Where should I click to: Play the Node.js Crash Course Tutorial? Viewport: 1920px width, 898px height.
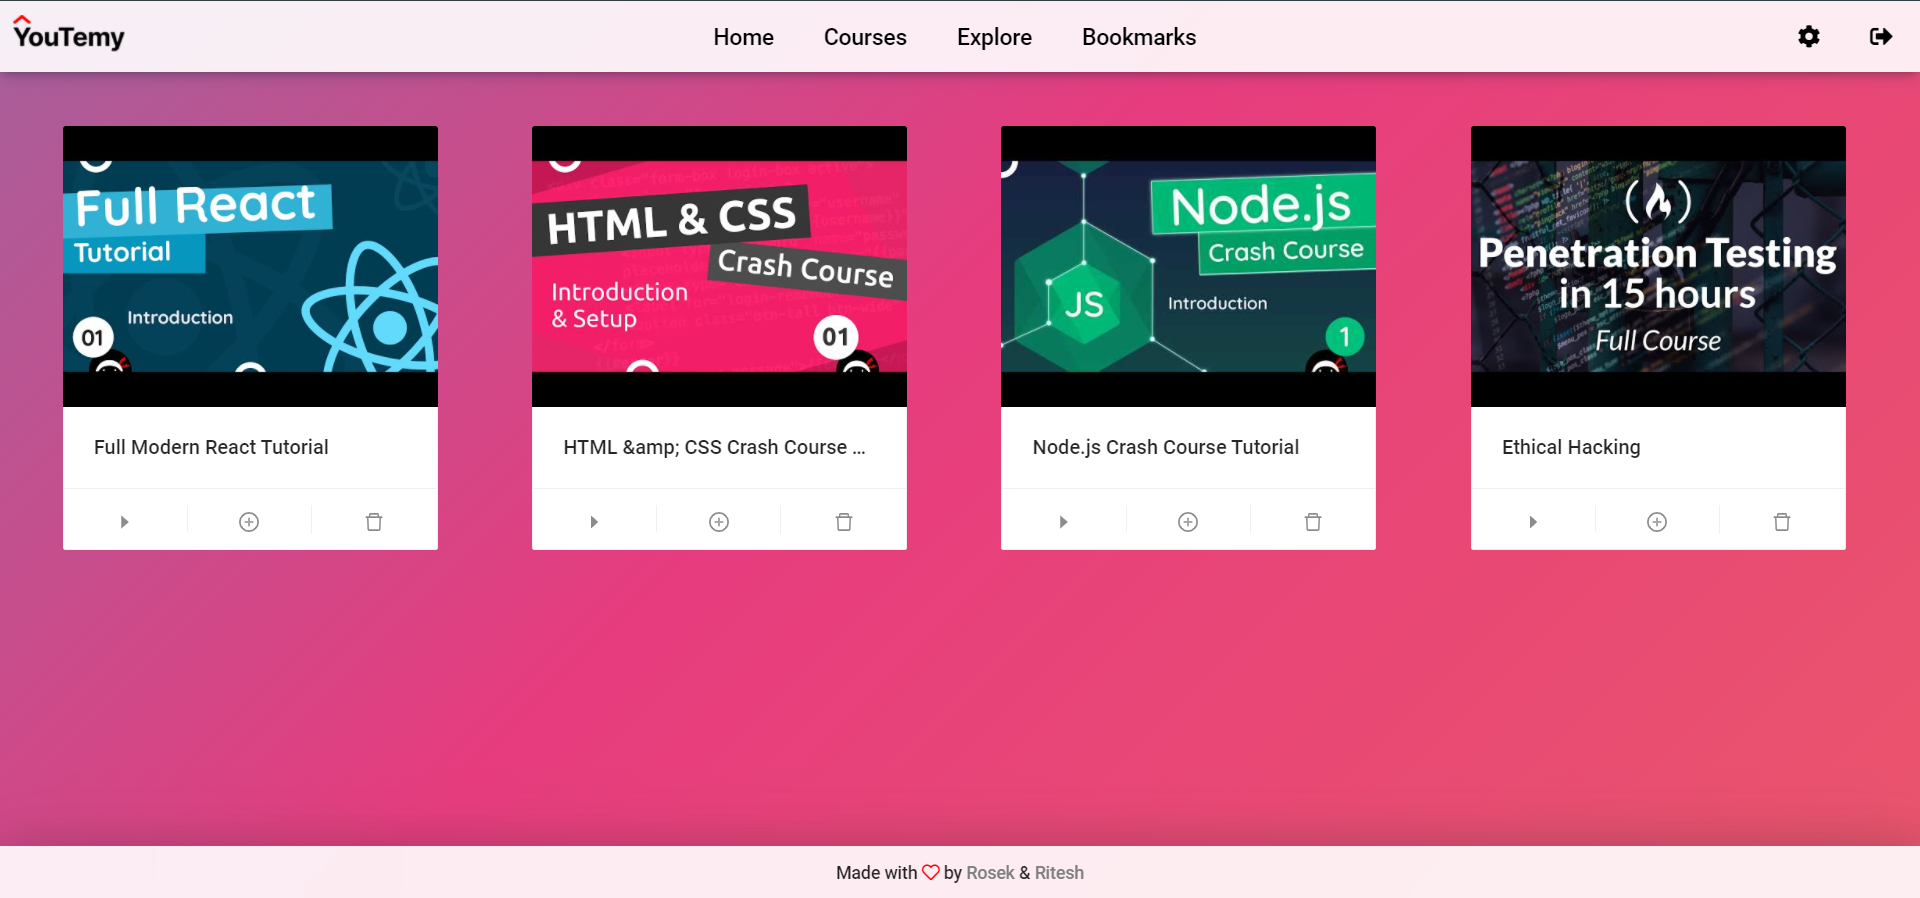(x=1063, y=522)
